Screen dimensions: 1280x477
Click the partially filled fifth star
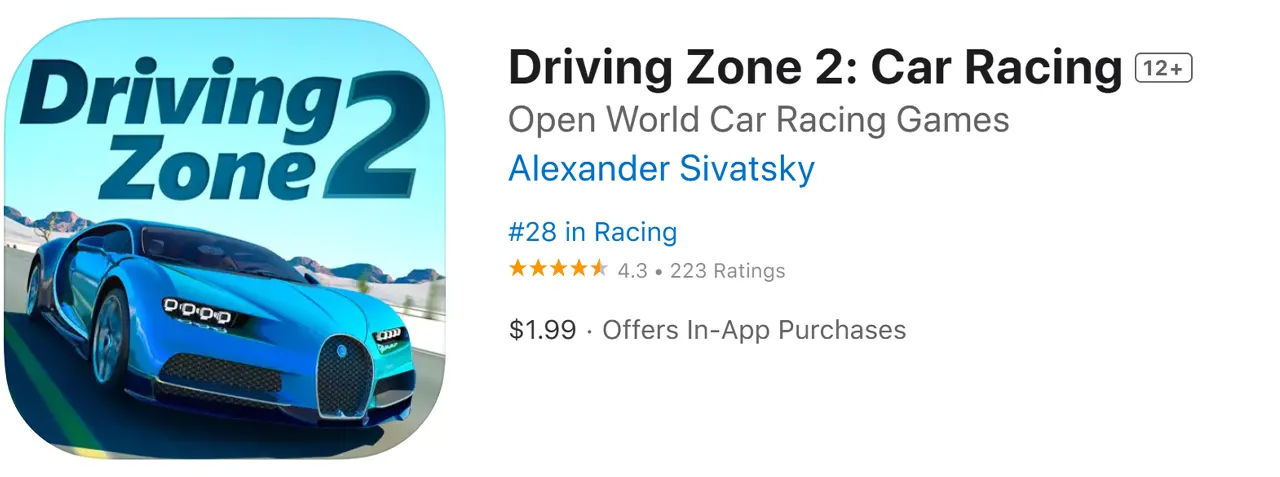pyautogui.click(x=598, y=269)
